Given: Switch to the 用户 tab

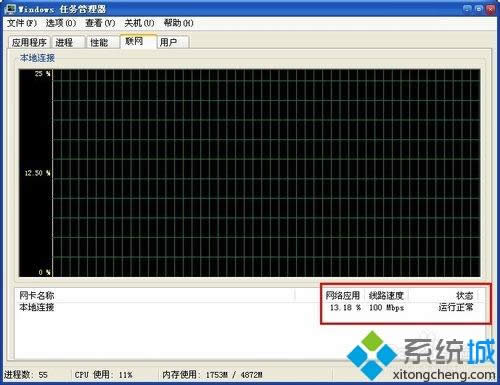Looking at the screenshot, I should 173,43.
